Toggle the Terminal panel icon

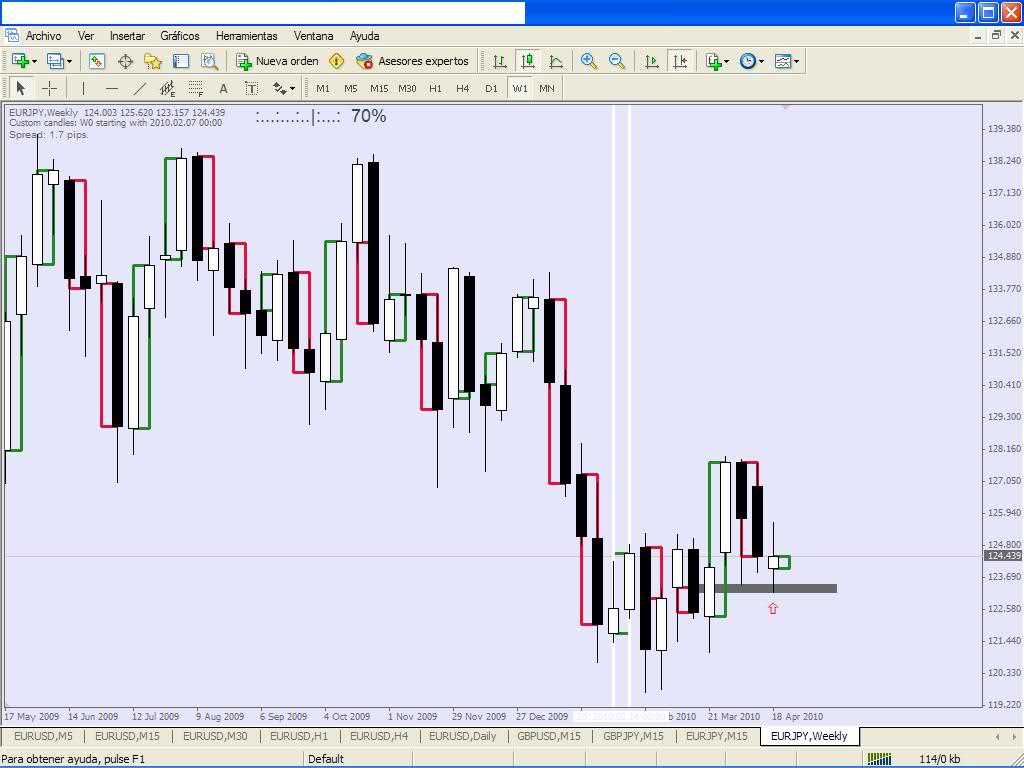[x=181, y=61]
